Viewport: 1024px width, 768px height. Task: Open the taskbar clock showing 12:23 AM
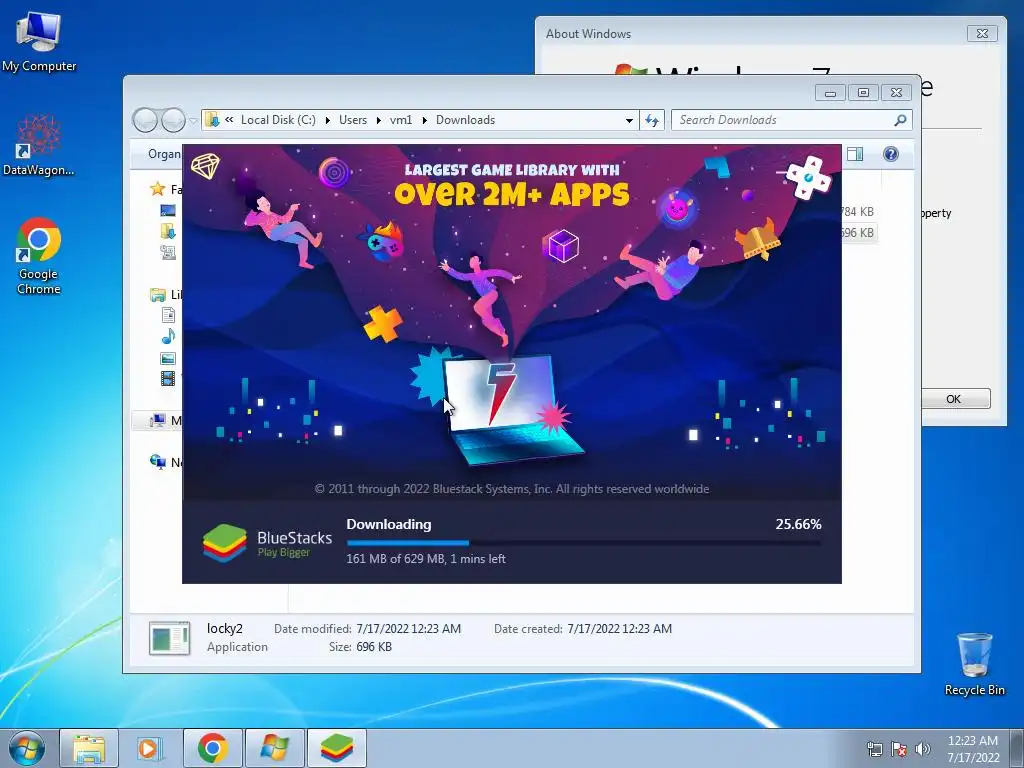tap(973, 749)
